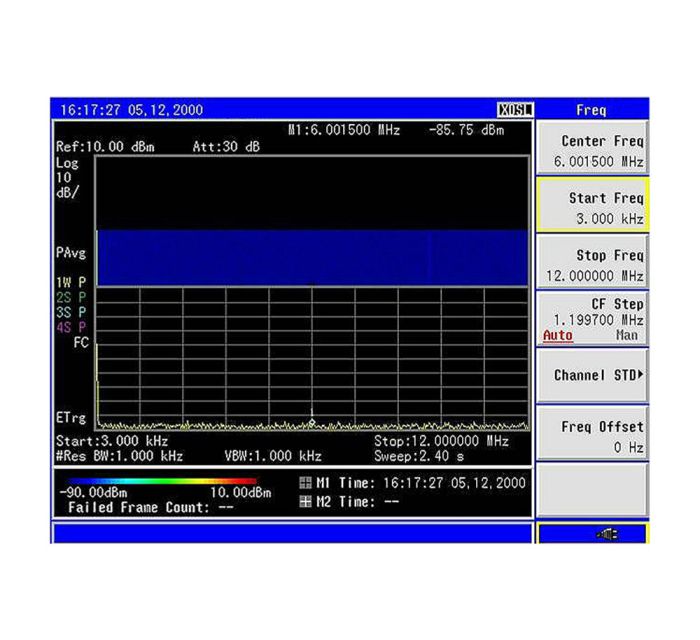Click the Sweep:2.40 s readout
Image resolution: width=700 pixels, height=640 pixels.
click(419, 456)
